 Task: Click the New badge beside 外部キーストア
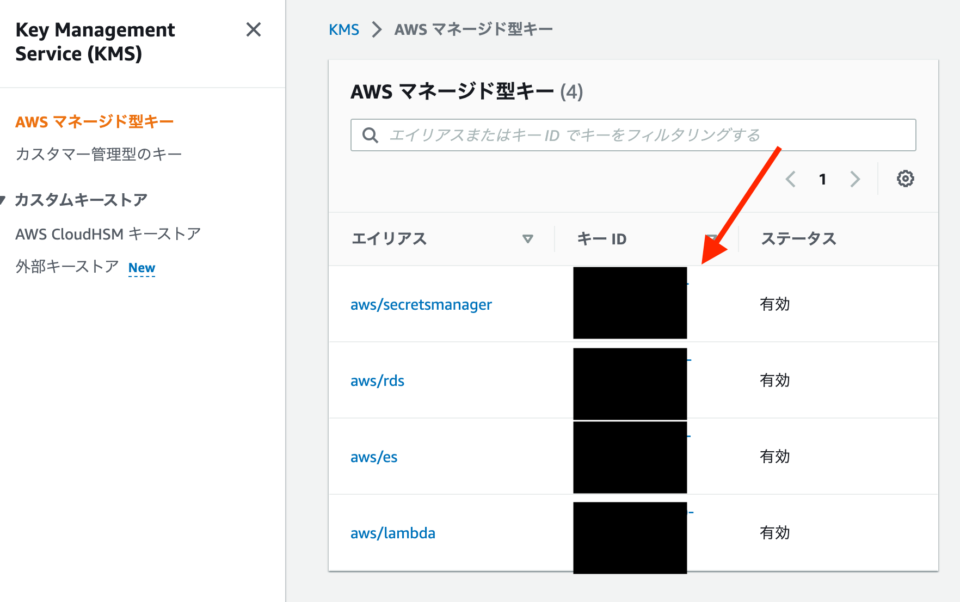142,268
